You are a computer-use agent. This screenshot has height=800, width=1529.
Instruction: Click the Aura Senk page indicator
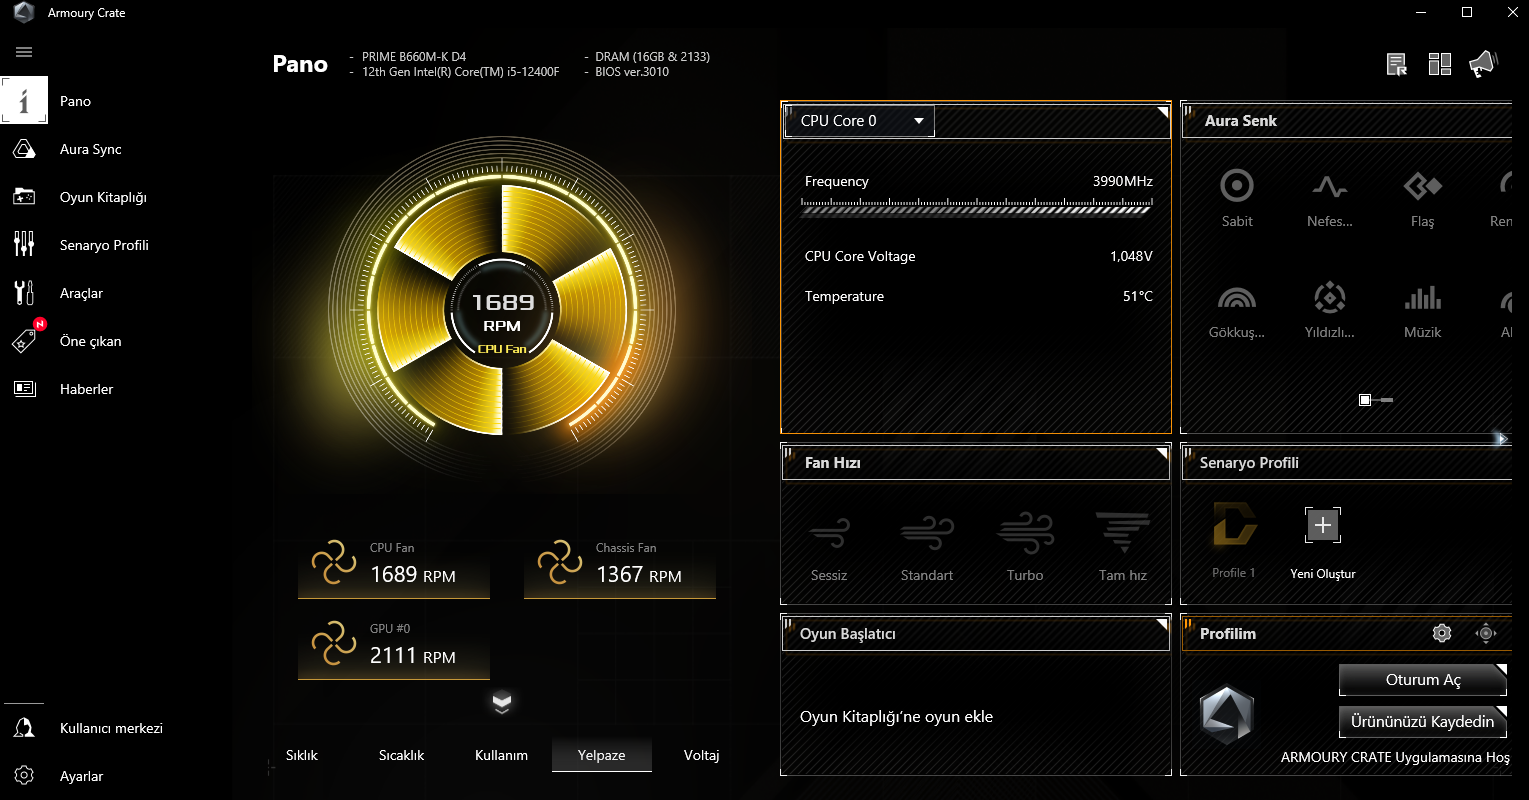1376,400
